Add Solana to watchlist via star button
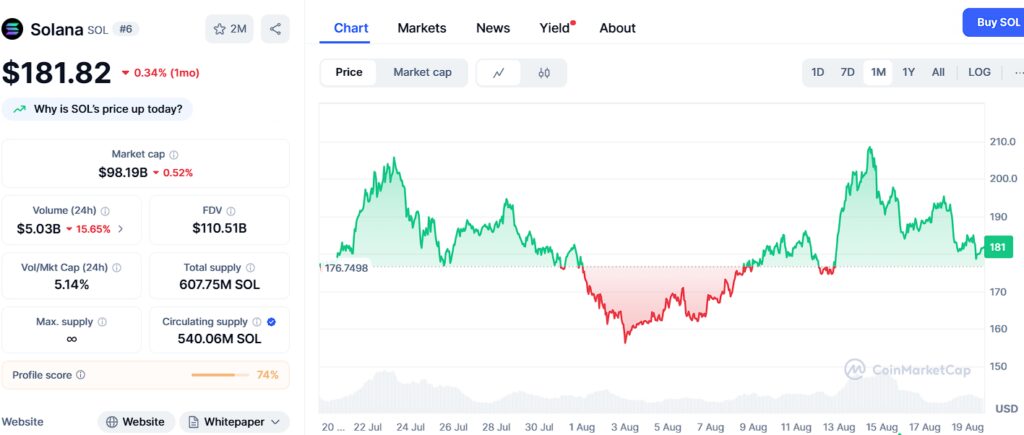The width and height of the screenshot is (1024, 435). [229, 29]
